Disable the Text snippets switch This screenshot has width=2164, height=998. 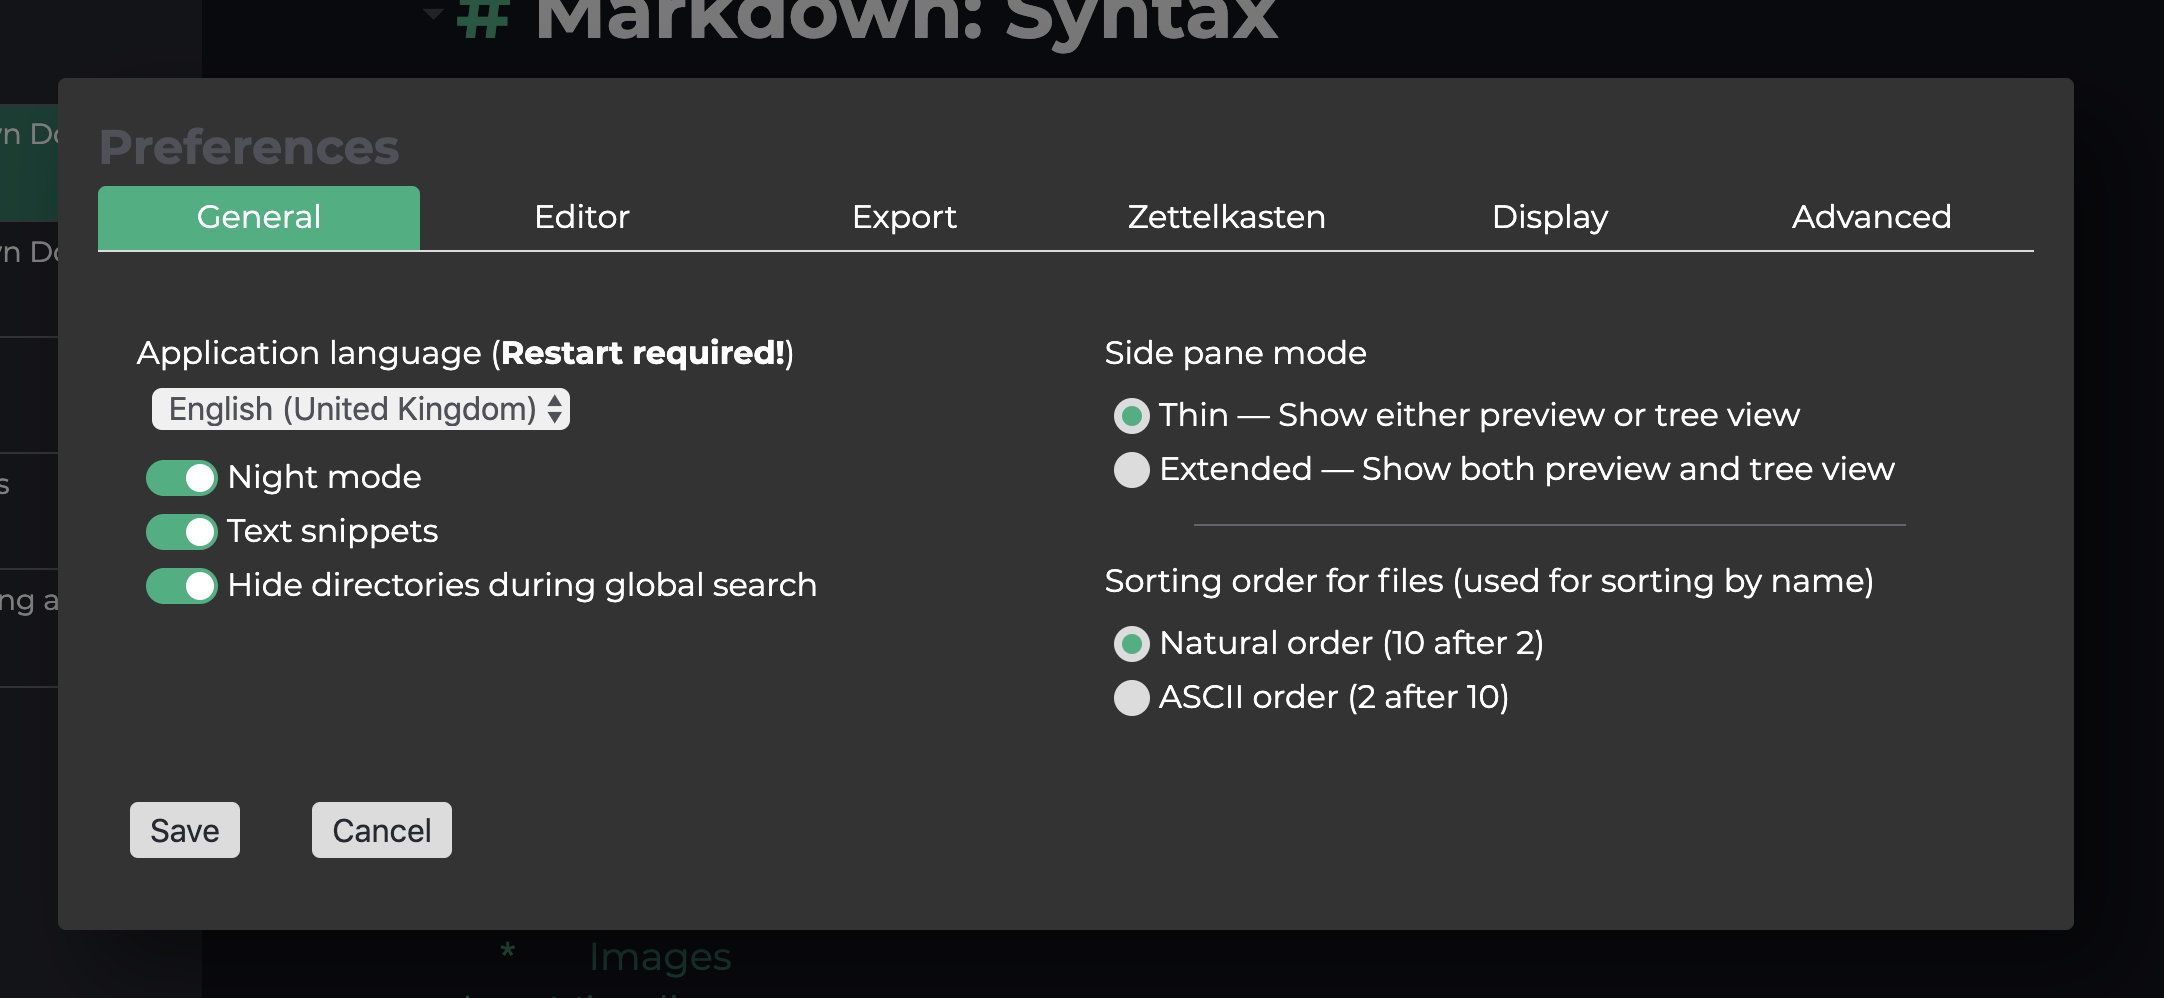[x=182, y=532]
